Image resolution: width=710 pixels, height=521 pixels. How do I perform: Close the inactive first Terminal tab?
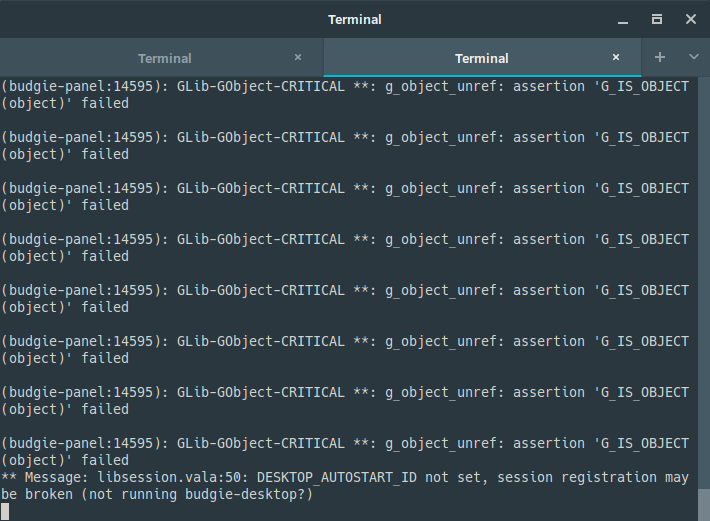[298, 57]
